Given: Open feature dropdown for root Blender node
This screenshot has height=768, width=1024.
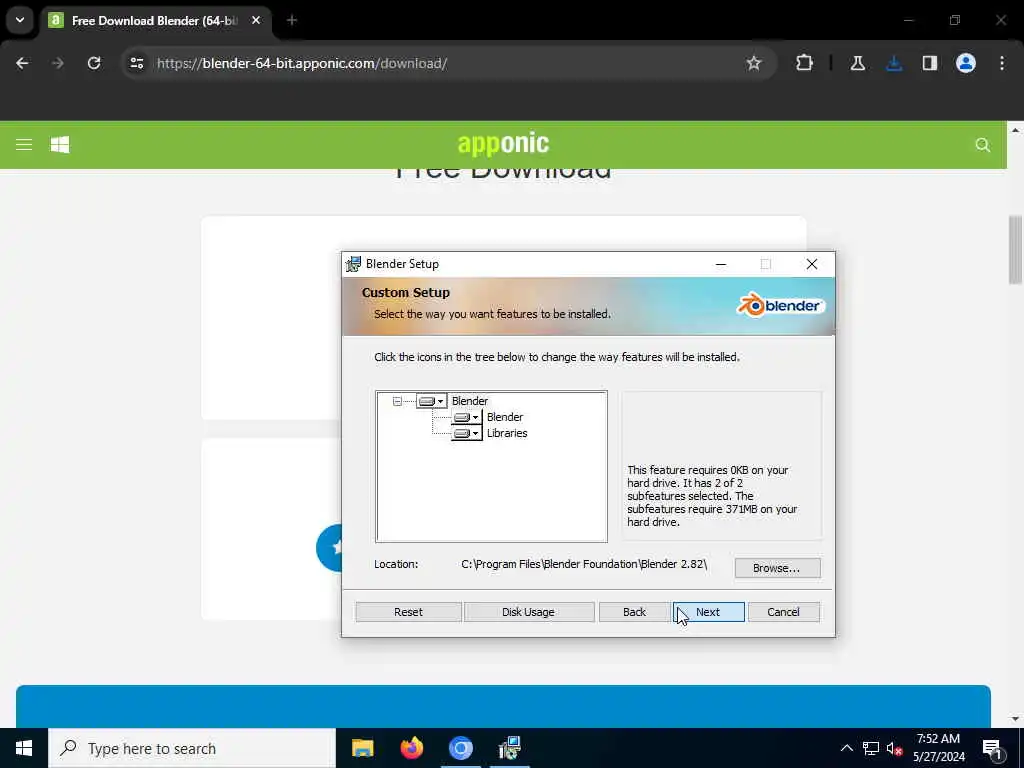Looking at the screenshot, I should pyautogui.click(x=432, y=401).
